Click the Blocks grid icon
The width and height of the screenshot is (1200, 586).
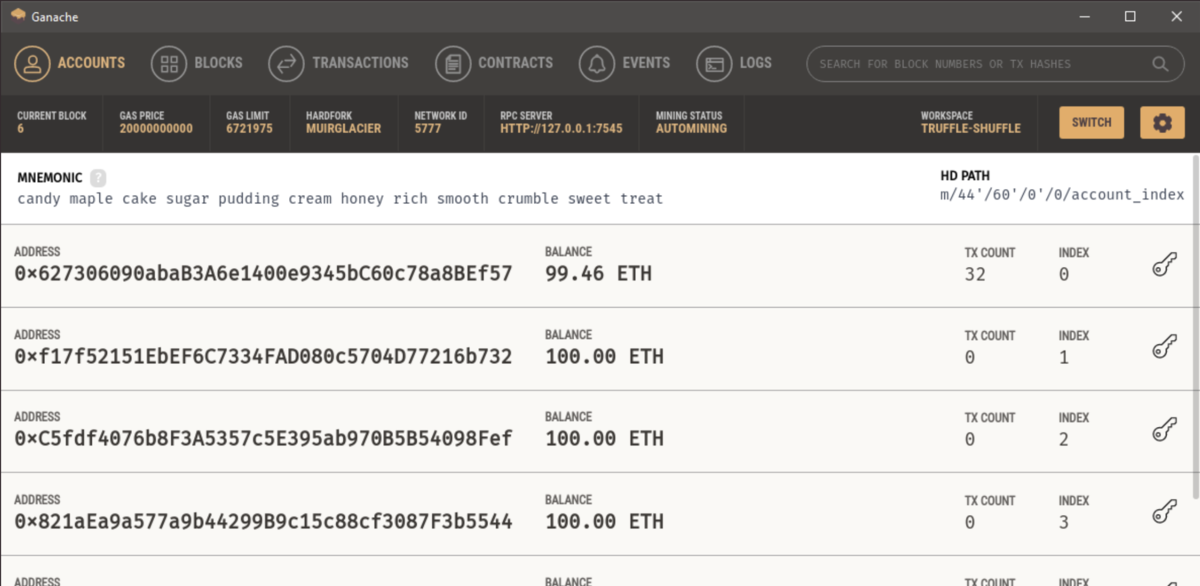[x=169, y=64]
